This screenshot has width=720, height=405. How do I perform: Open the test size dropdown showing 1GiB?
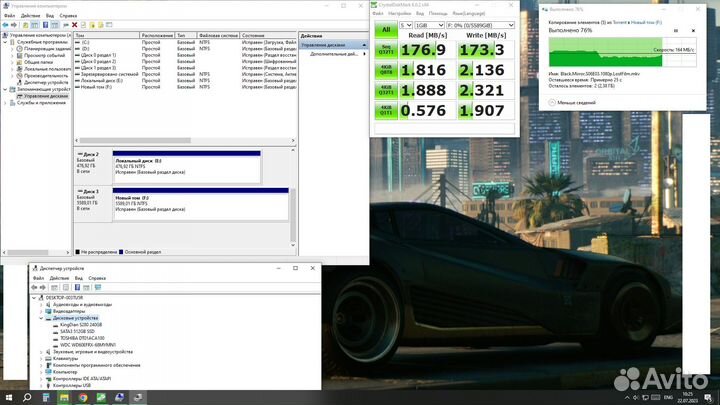point(429,25)
